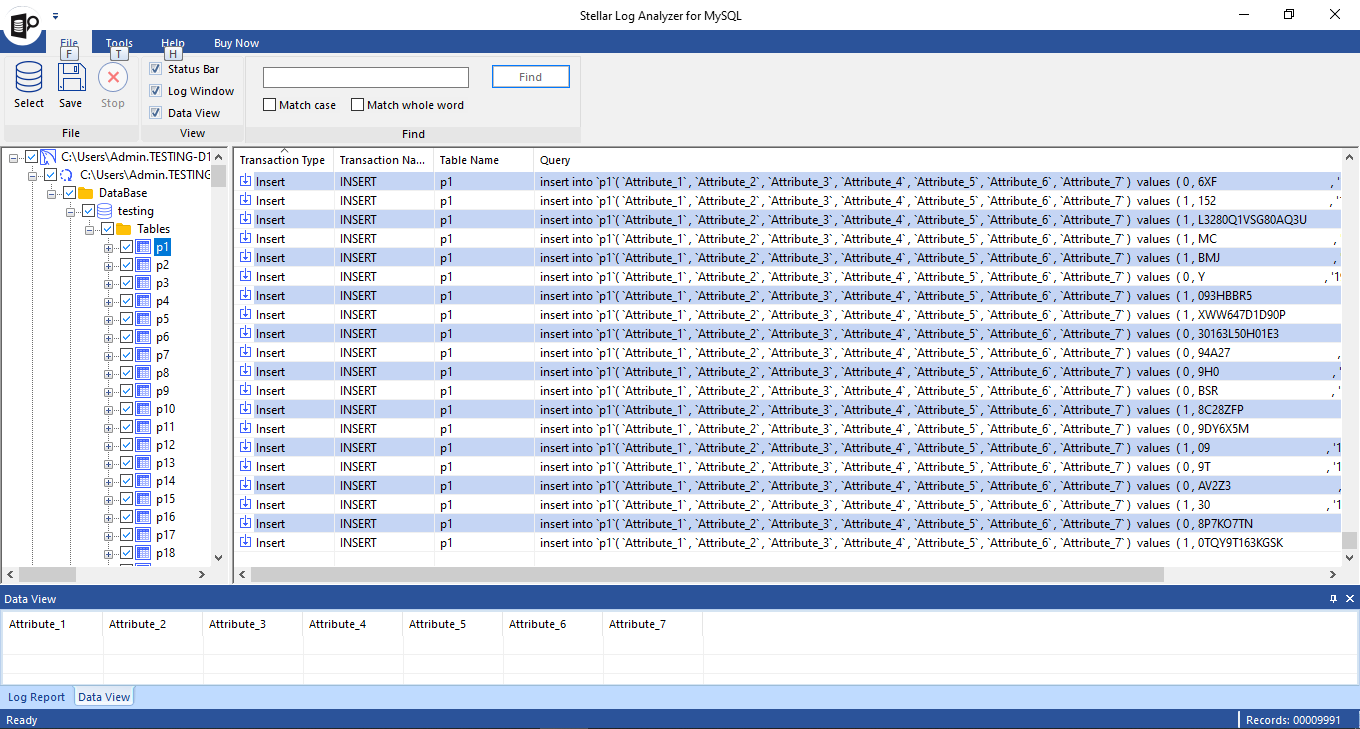
Task: Pin the Data View panel
Action: 1333,599
